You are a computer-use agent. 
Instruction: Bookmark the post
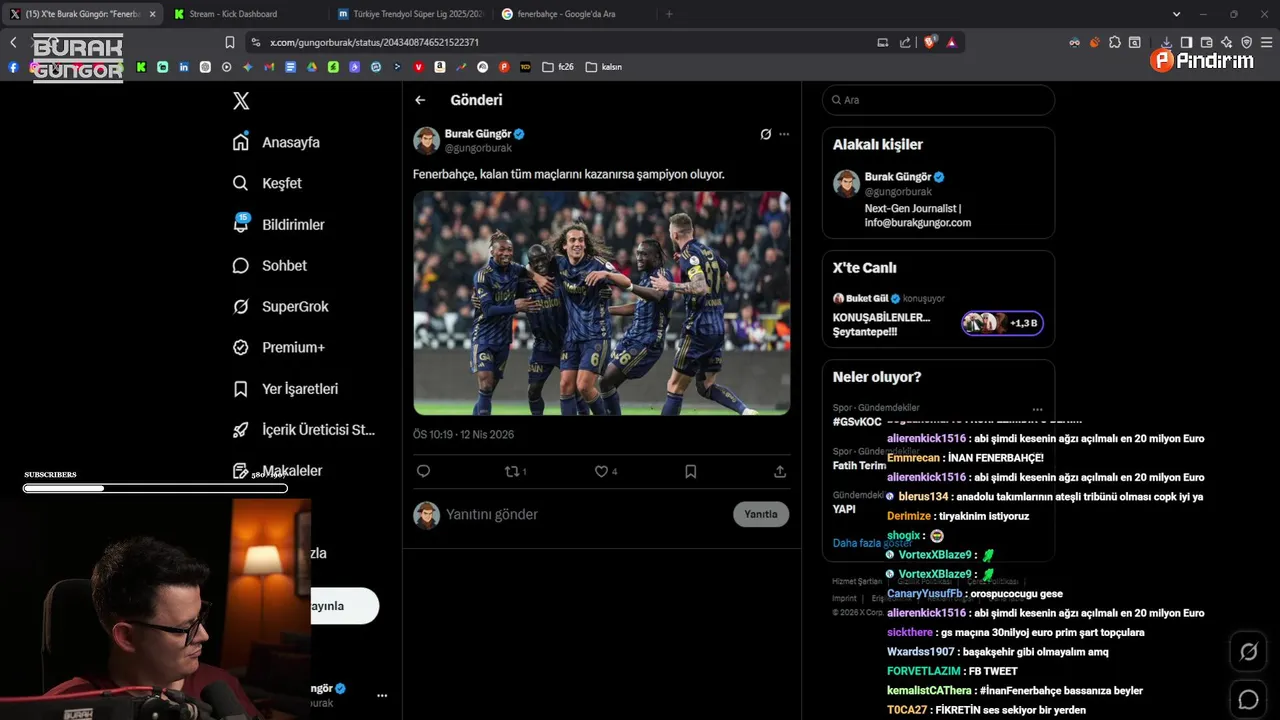click(690, 471)
